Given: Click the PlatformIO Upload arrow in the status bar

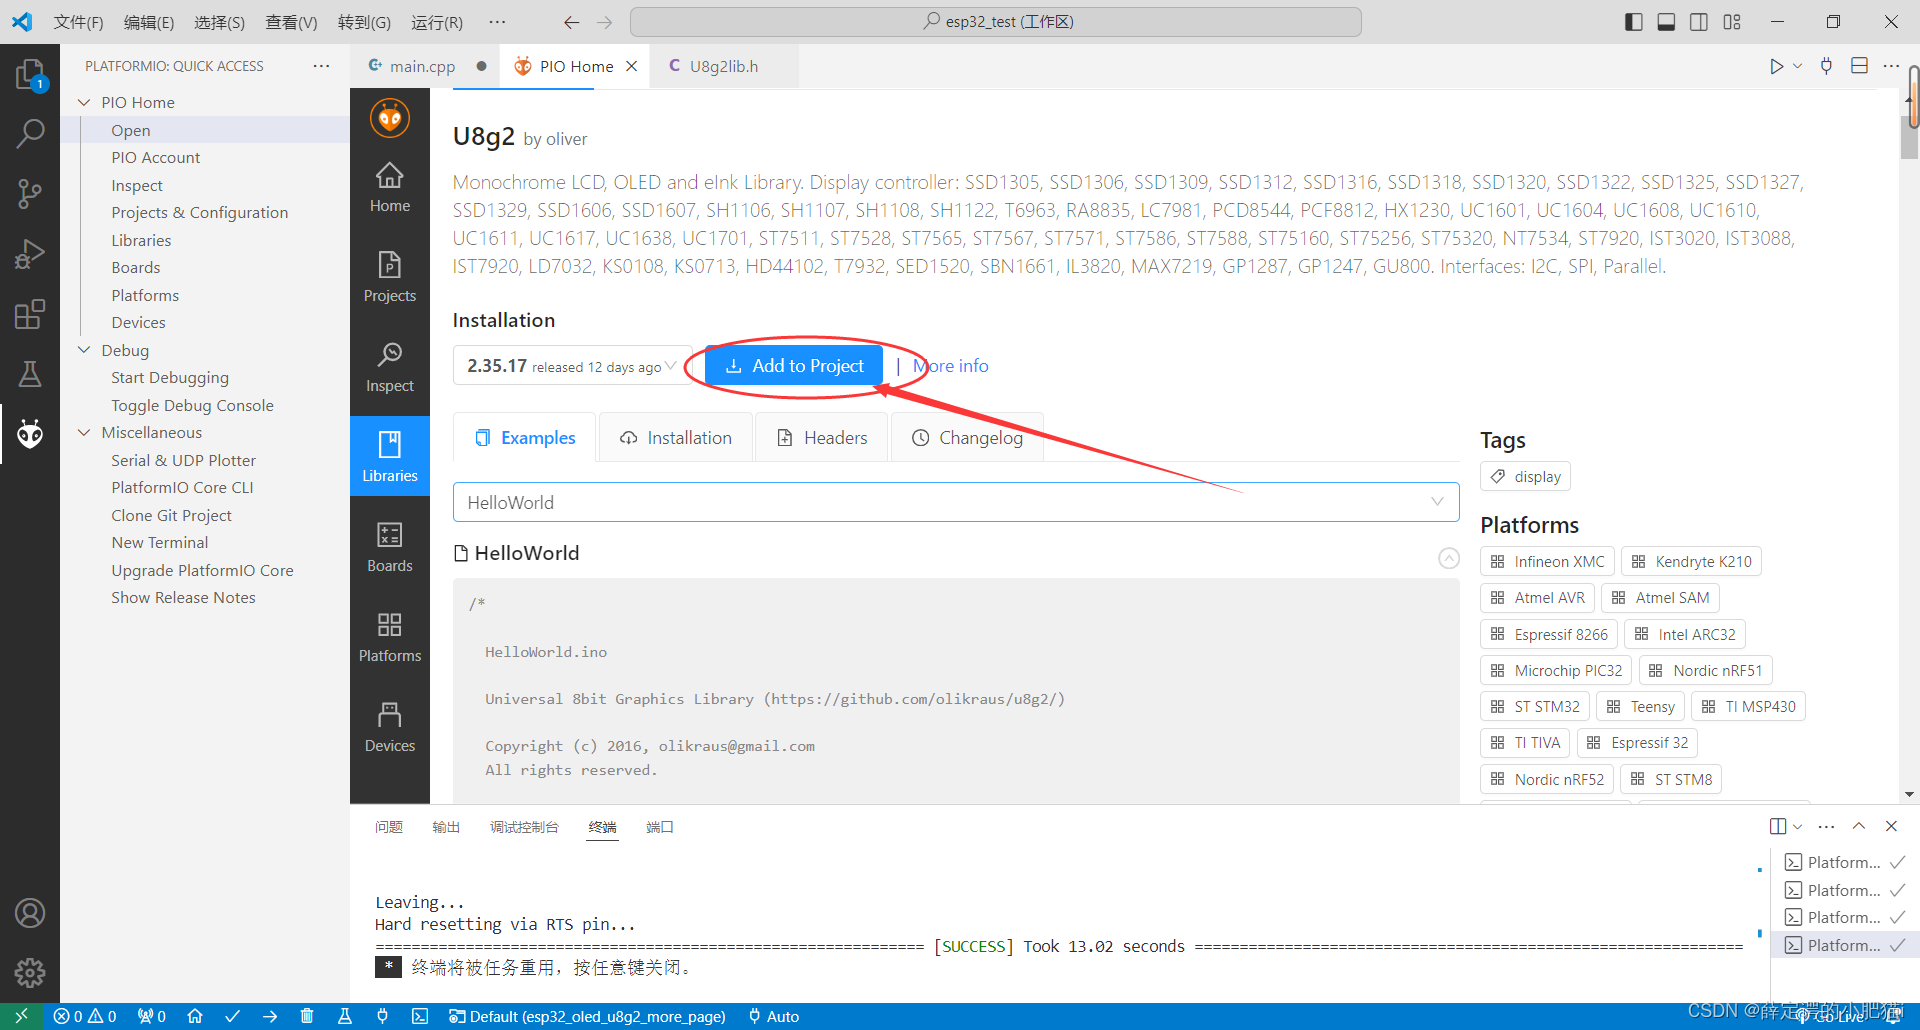Looking at the screenshot, I should [x=270, y=1016].
